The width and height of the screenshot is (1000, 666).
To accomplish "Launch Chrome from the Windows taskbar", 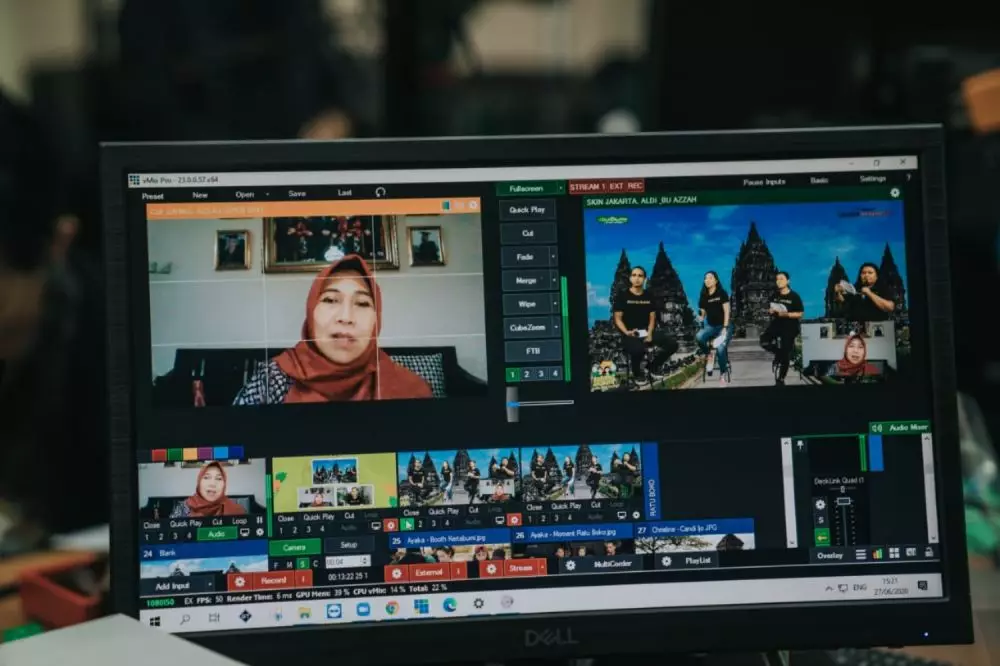I will point(392,607).
